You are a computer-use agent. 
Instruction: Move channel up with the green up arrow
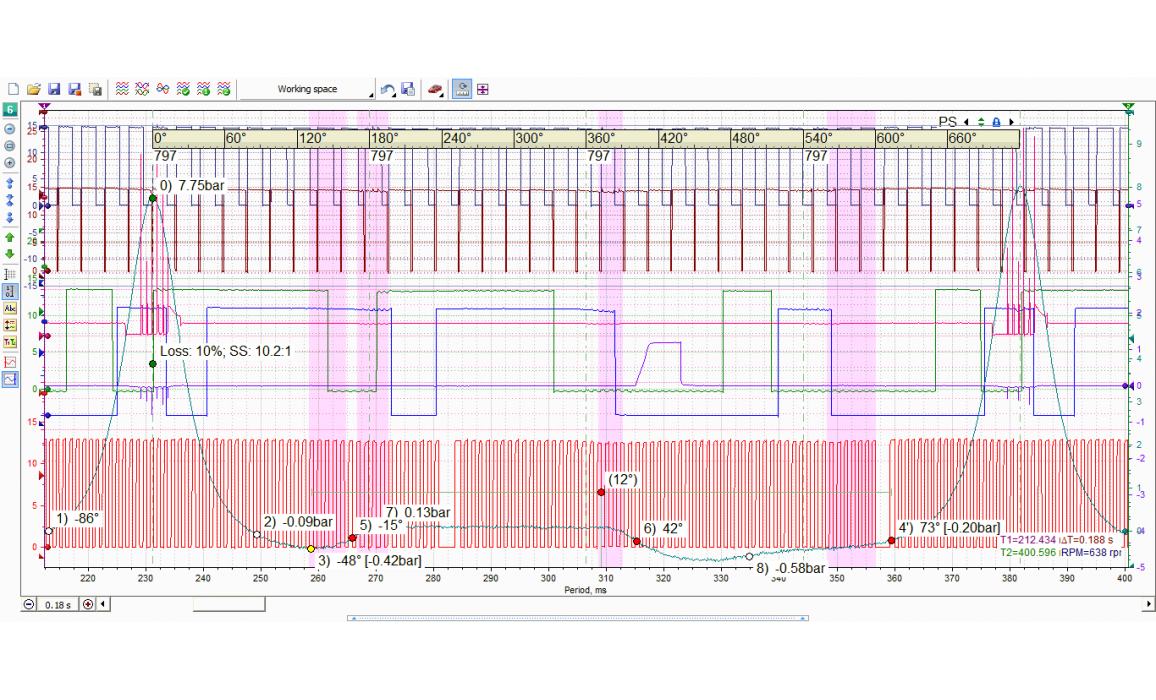click(x=10, y=237)
